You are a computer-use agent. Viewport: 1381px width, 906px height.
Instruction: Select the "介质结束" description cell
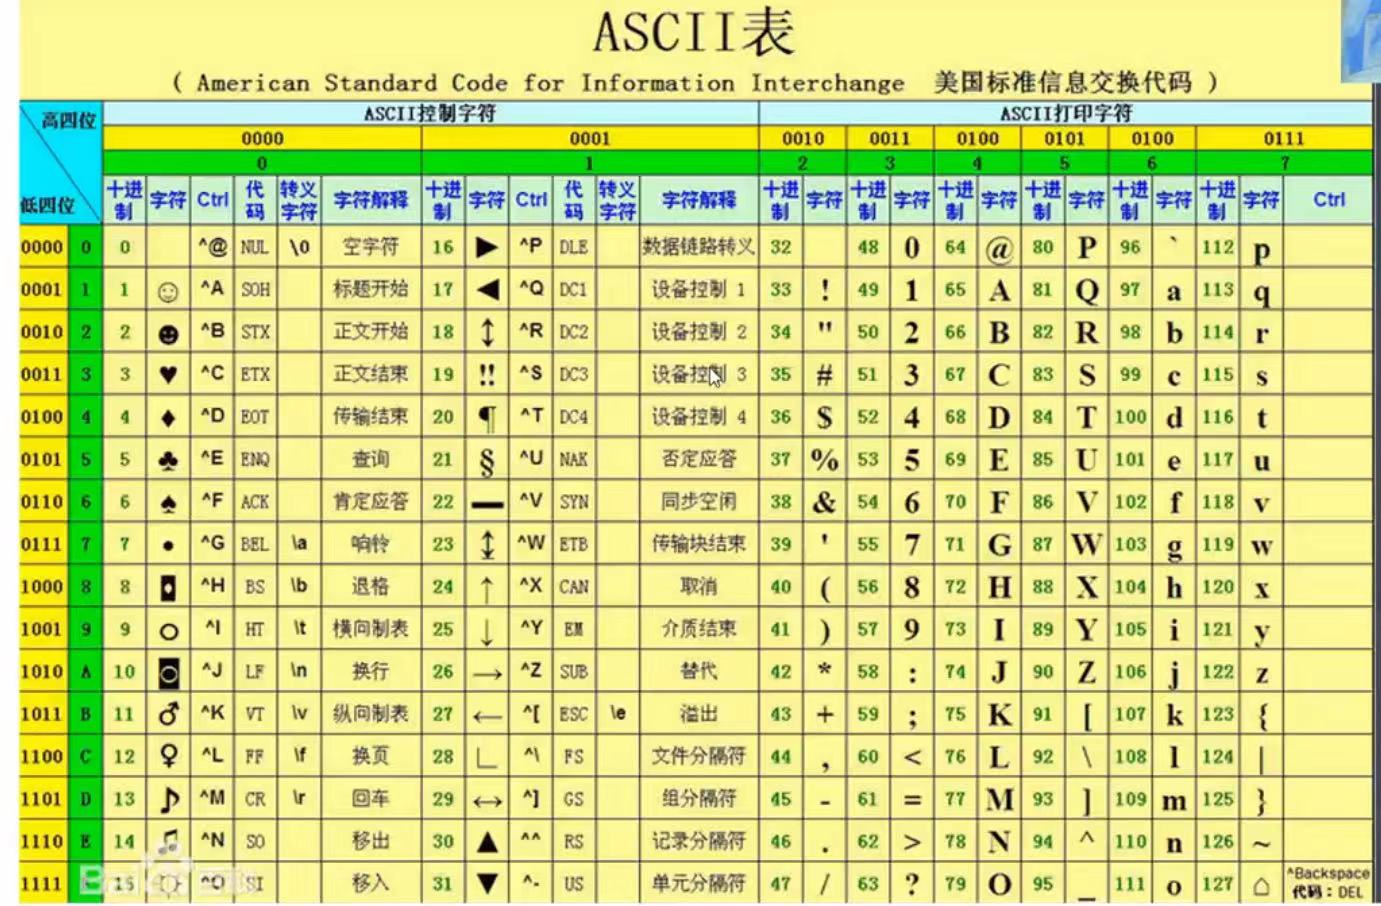click(x=698, y=629)
